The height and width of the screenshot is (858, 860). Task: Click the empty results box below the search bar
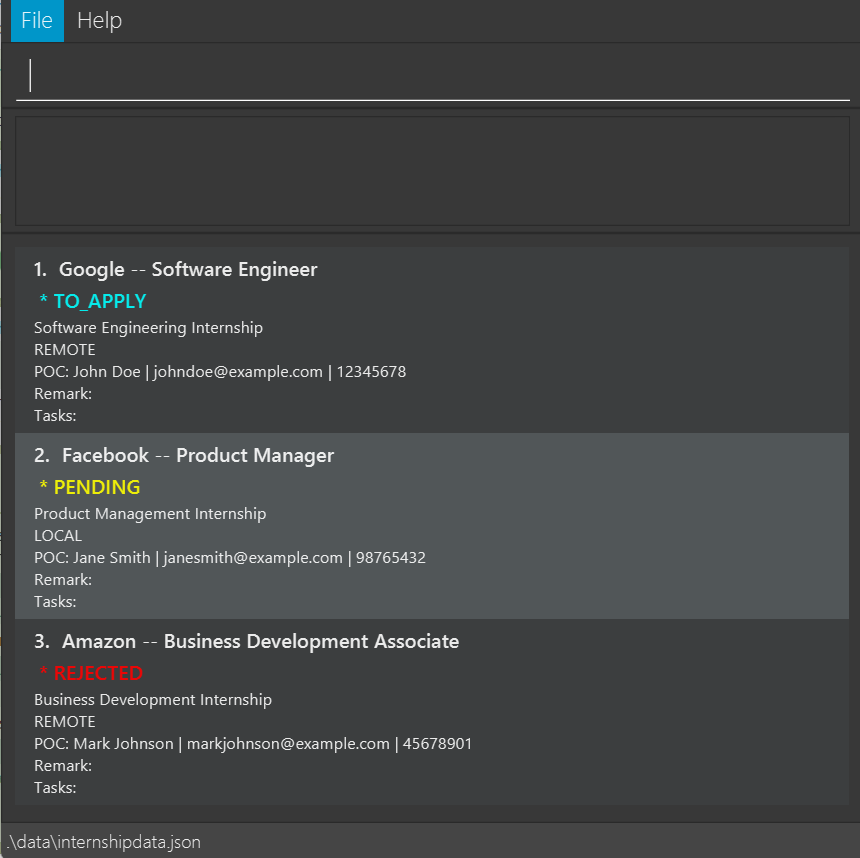point(430,170)
